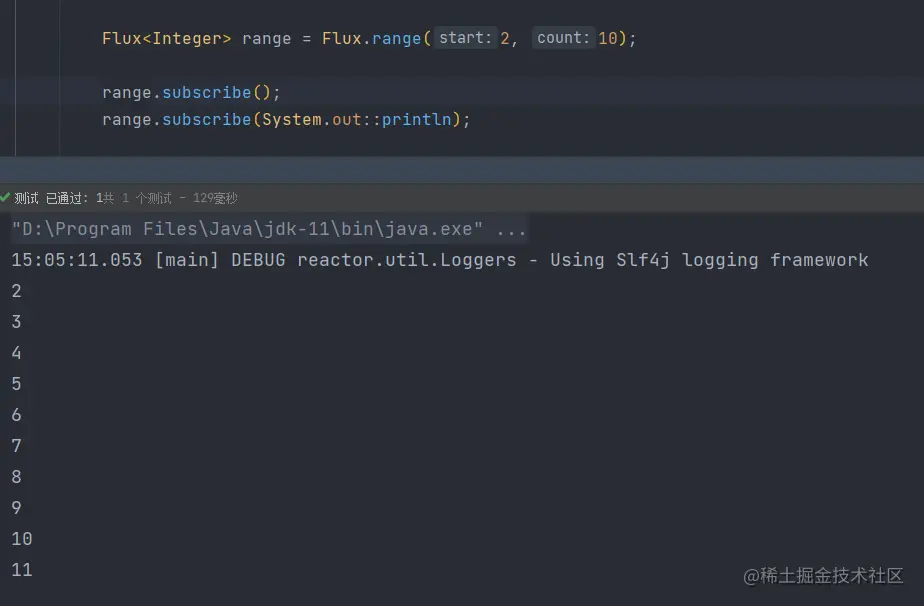This screenshot has height=606, width=924.
Task: Click the count argument value 10
Action: 610,38
